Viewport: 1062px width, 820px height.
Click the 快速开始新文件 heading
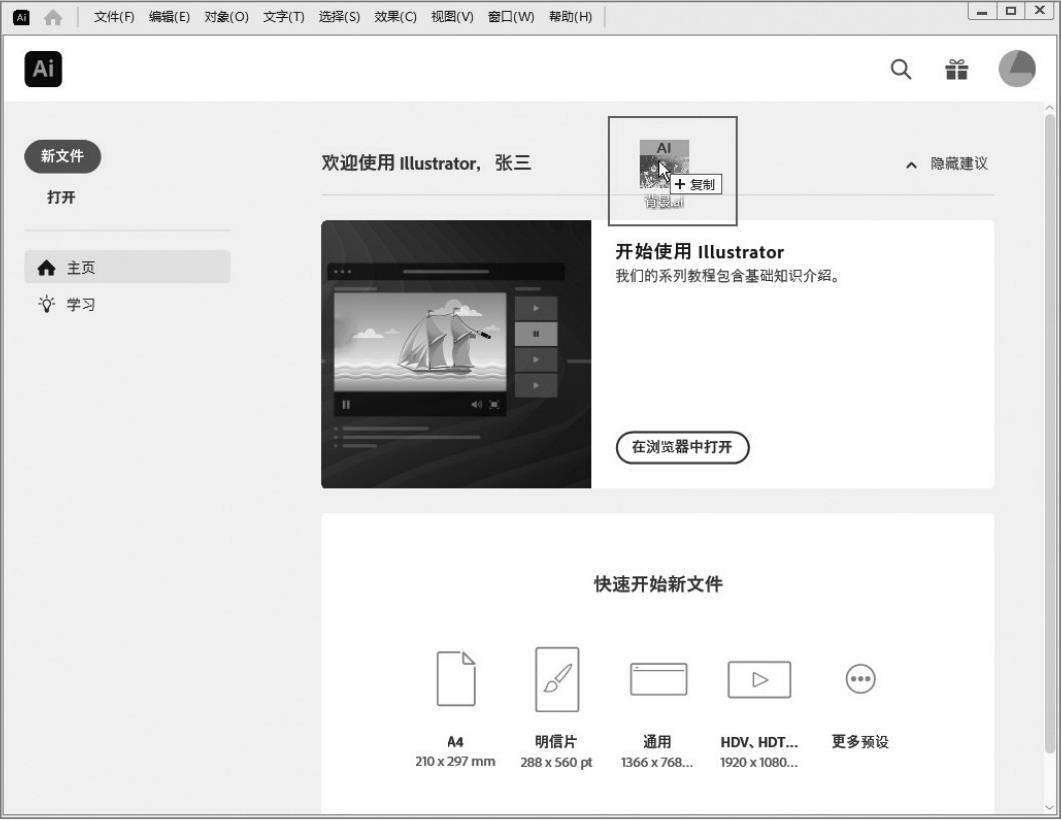click(658, 584)
